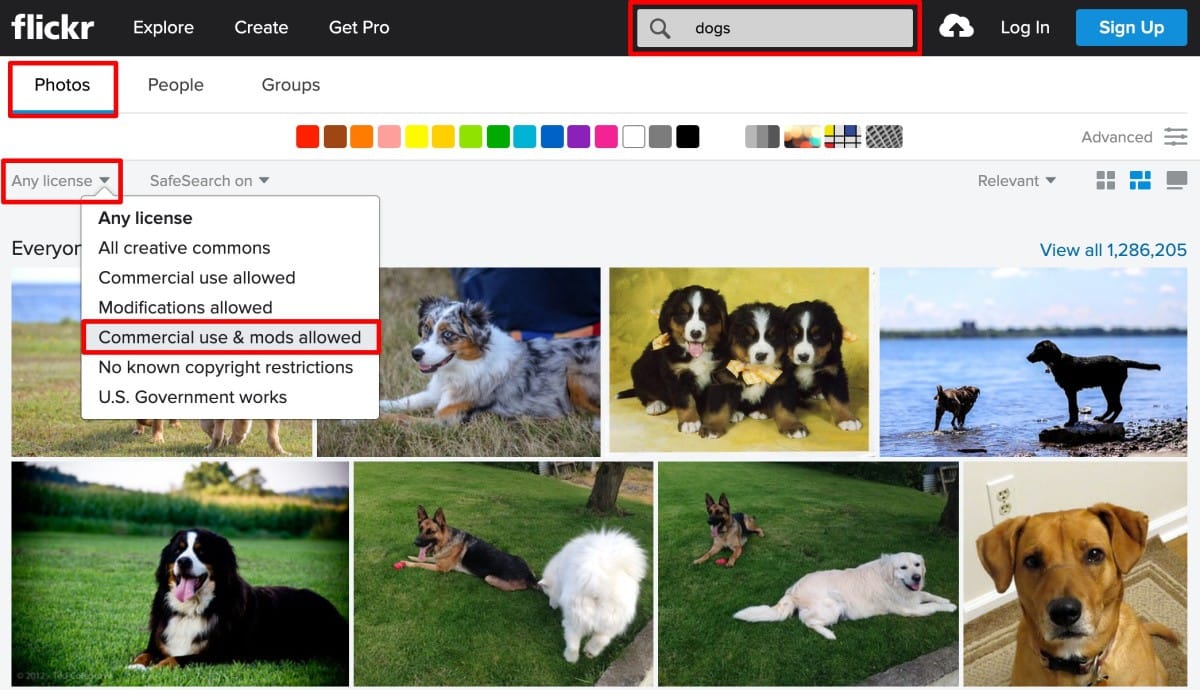Expand the Any license dropdown

tap(55, 180)
